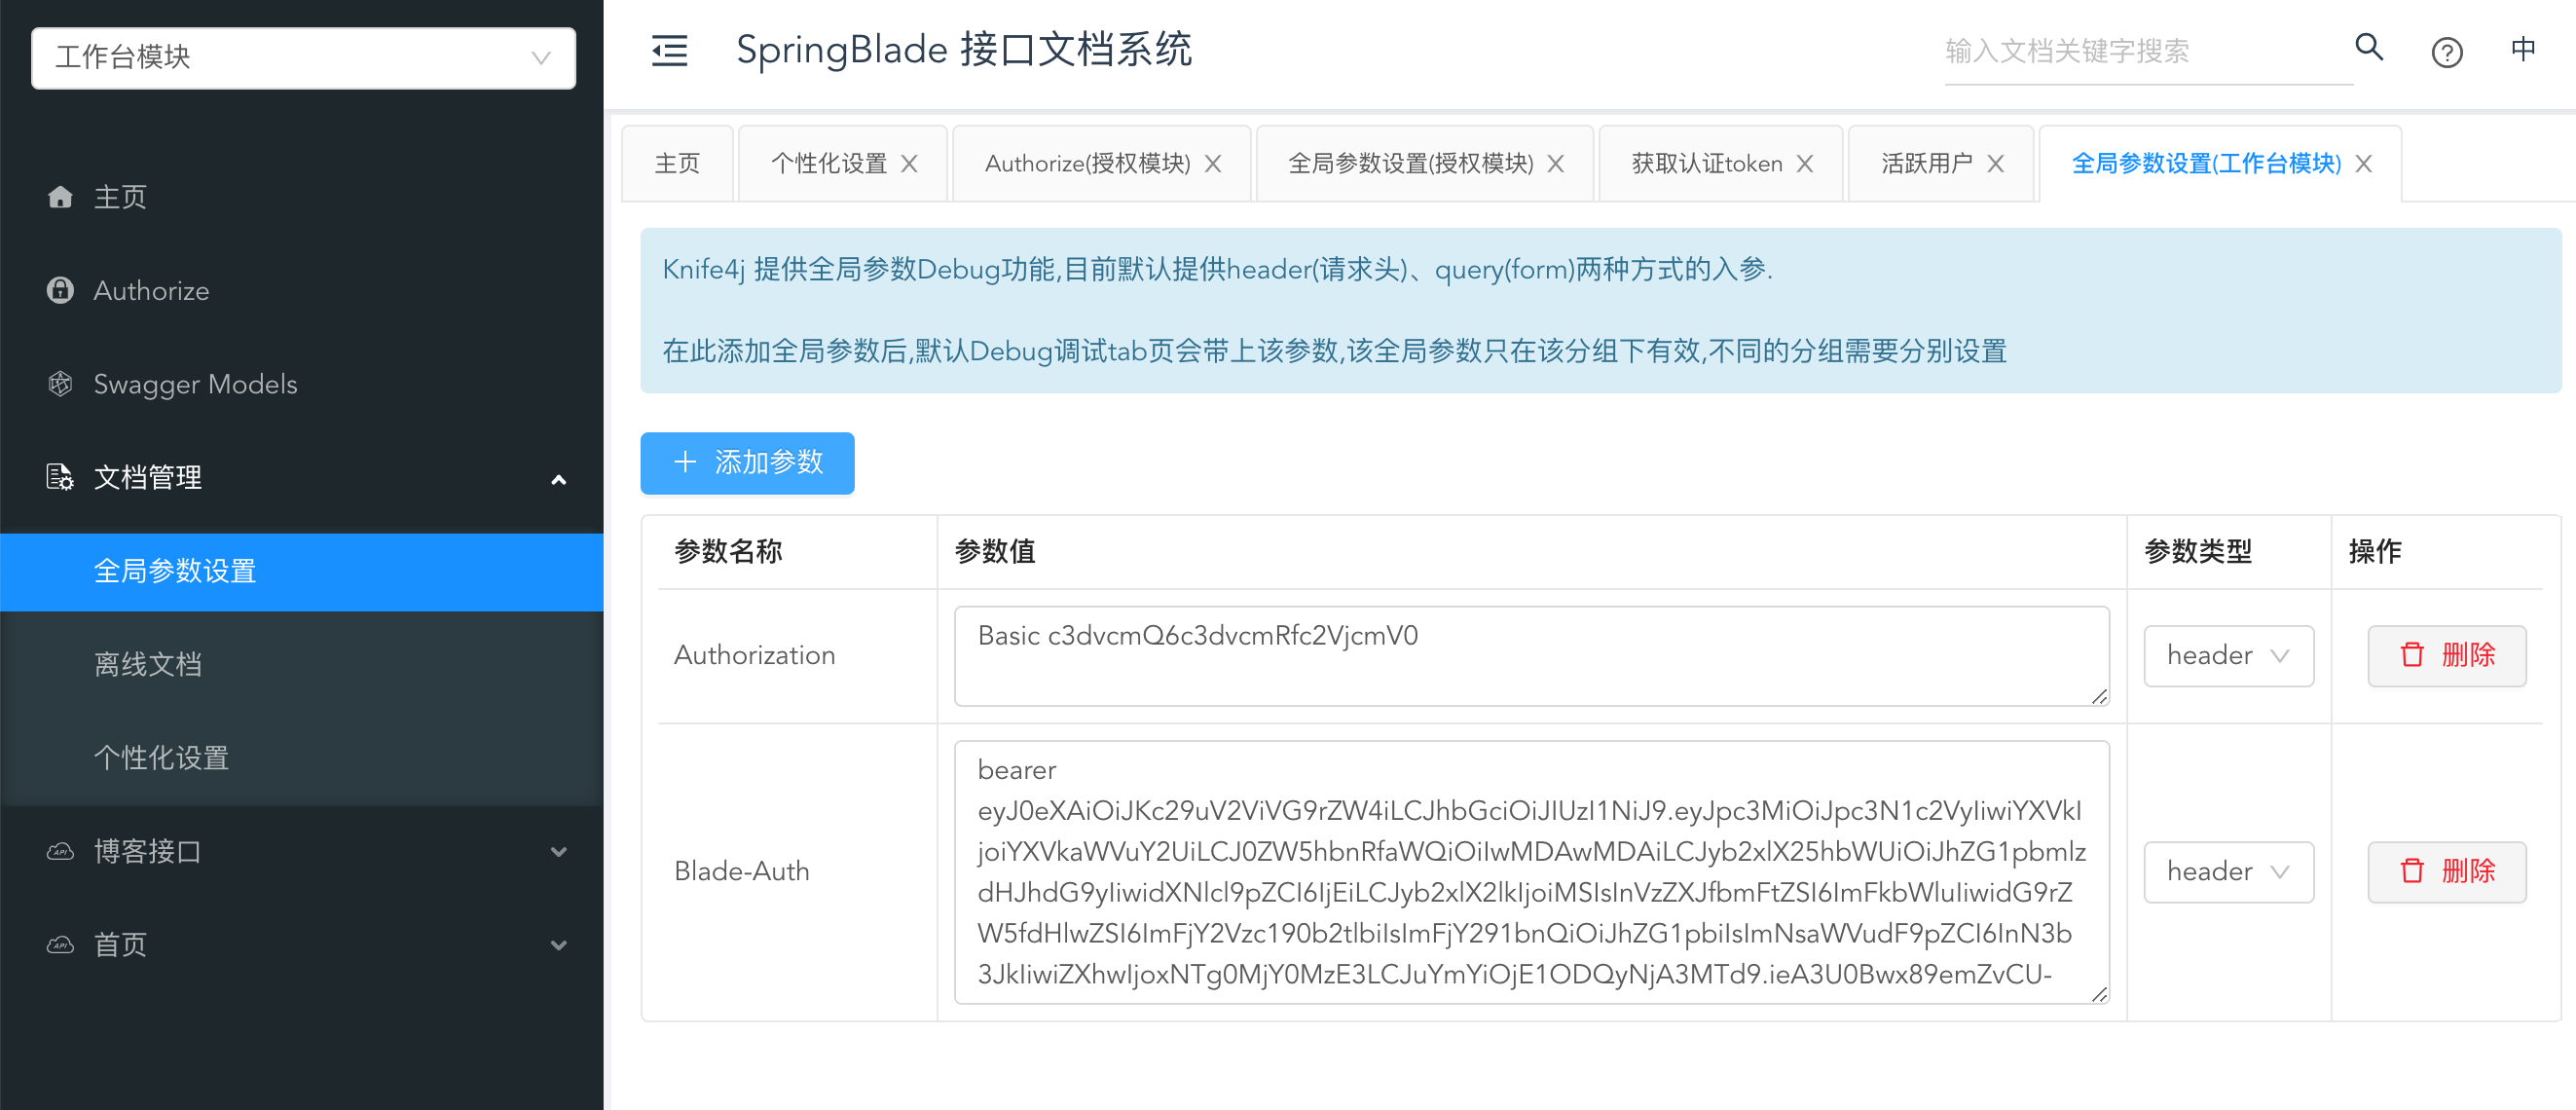Click the API cloud icon beside 博客接口
Viewport: 2576px width, 1110px height.
point(60,851)
